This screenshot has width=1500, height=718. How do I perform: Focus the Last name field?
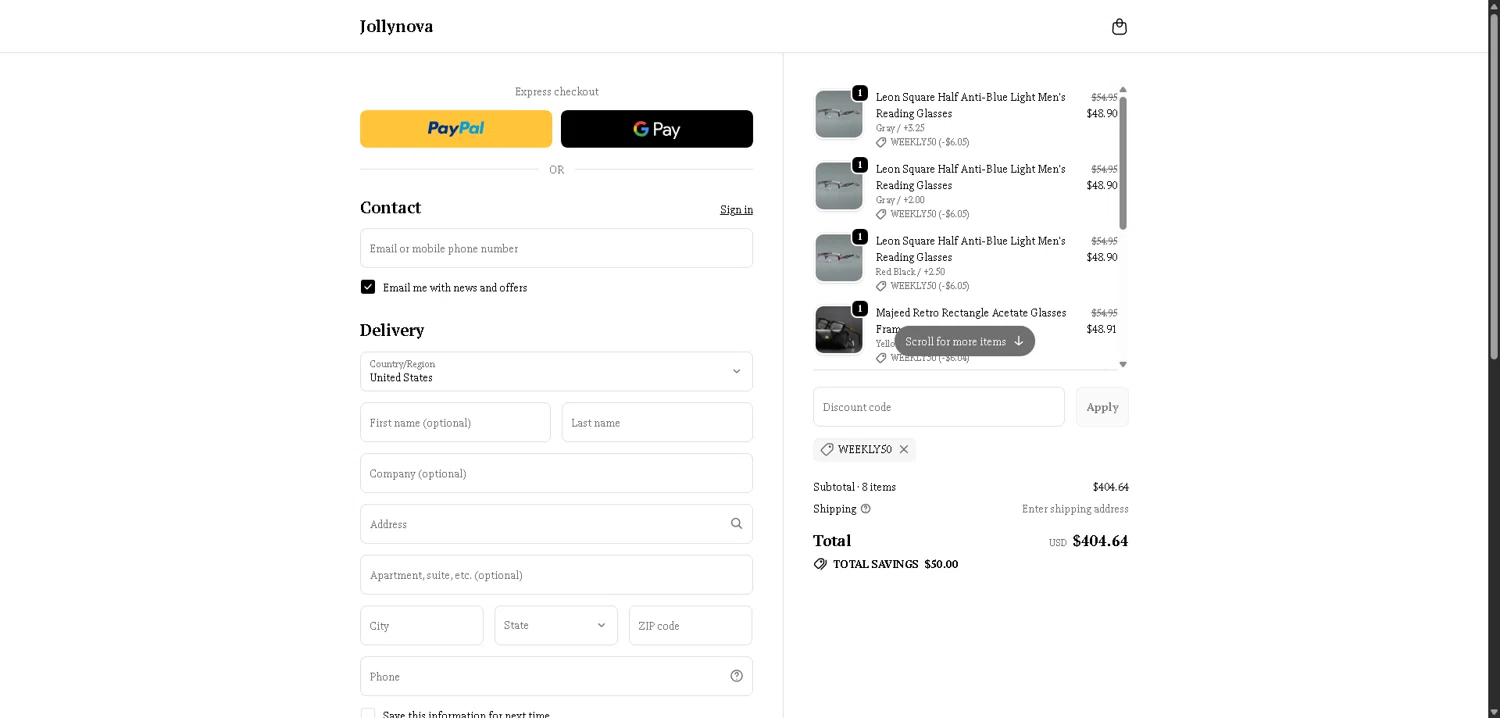pyautogui.click(x=657, y=422)
